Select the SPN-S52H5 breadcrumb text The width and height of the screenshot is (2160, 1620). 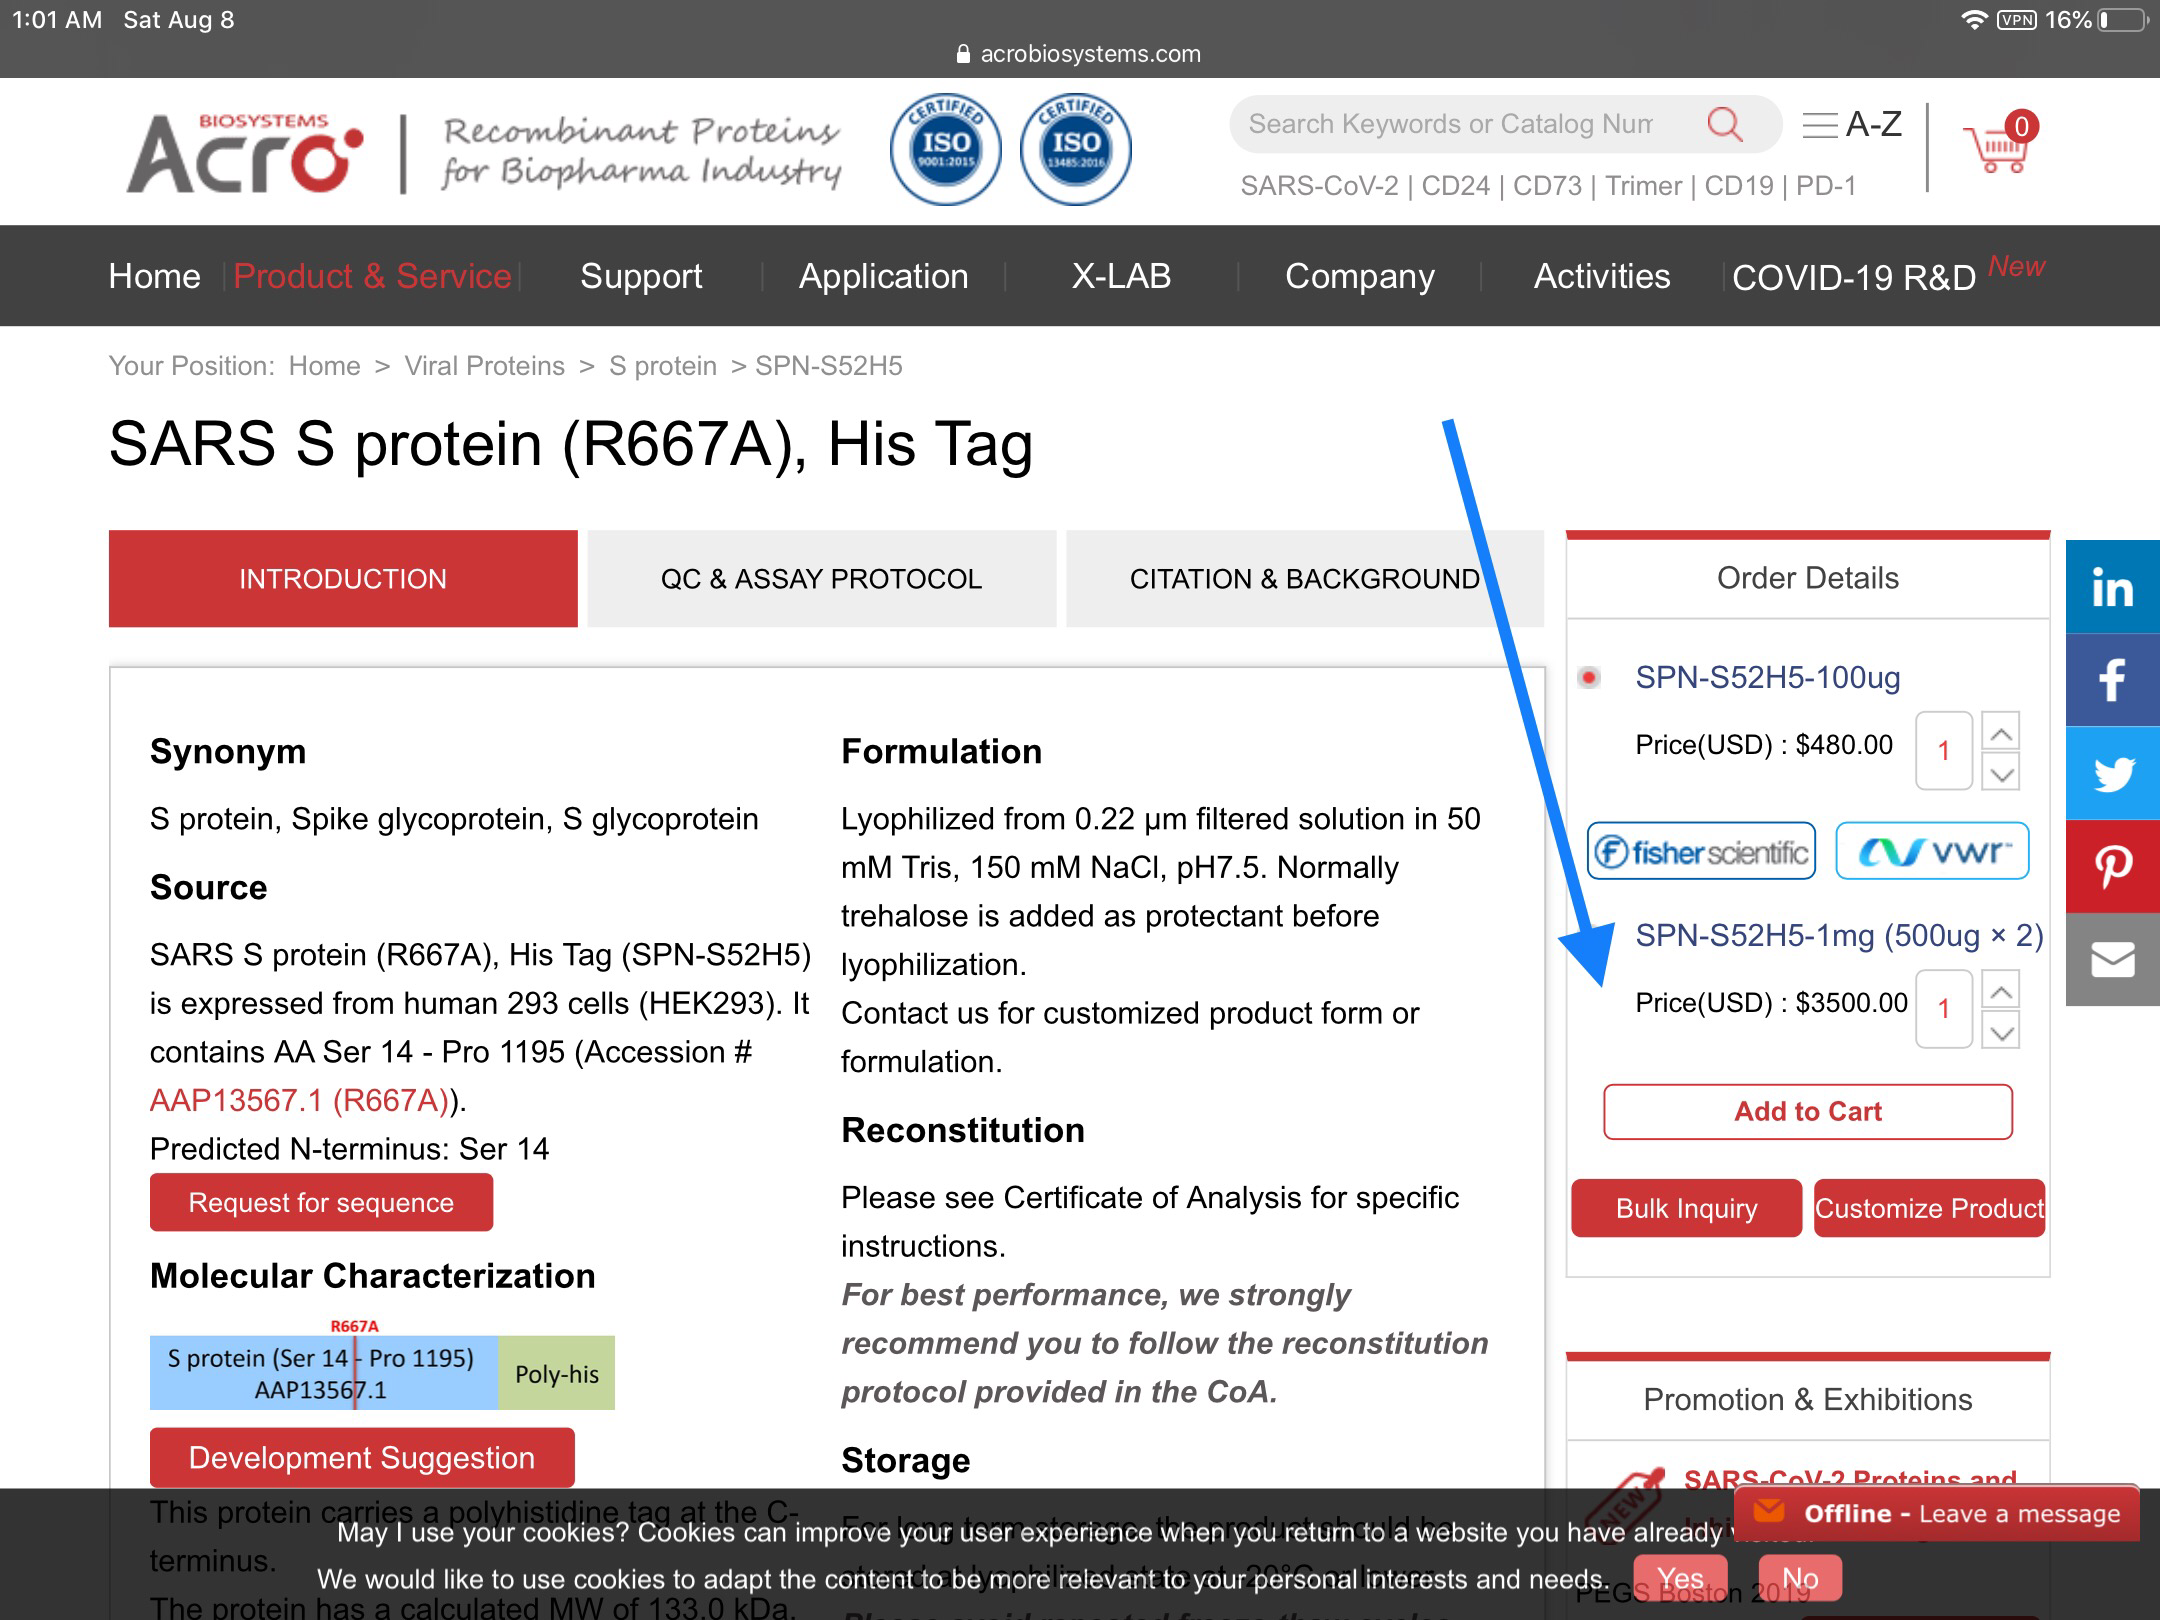coord(828,366)
